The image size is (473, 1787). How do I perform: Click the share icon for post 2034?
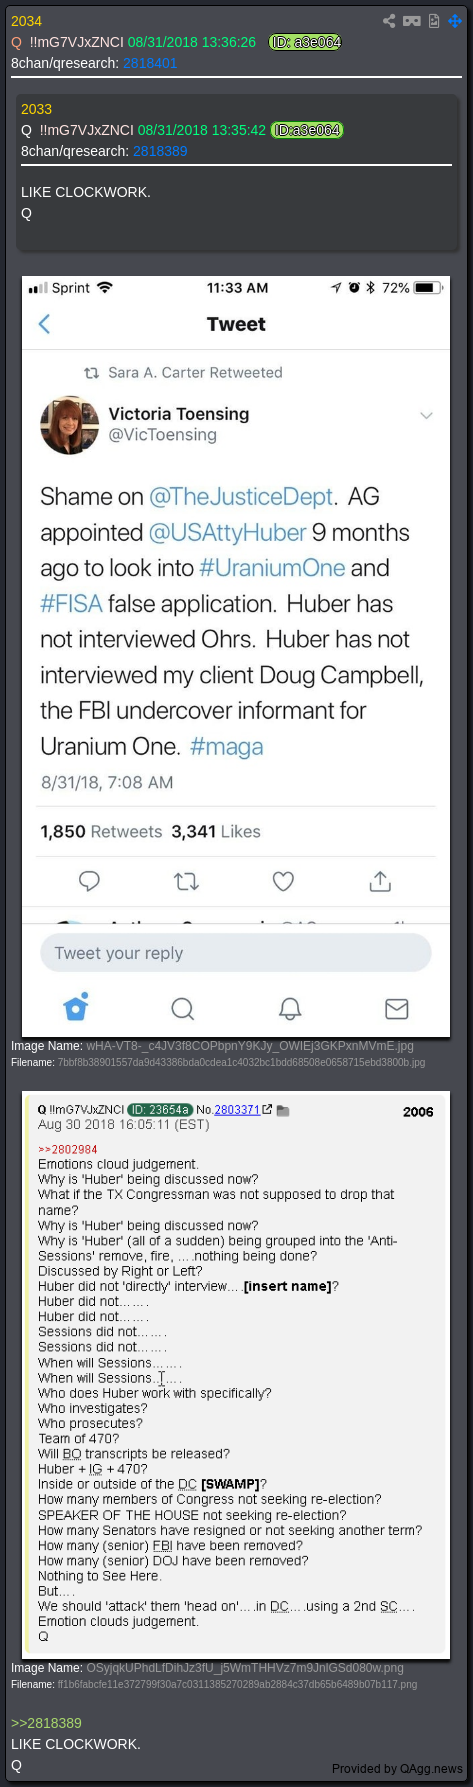tap(389, 21)
